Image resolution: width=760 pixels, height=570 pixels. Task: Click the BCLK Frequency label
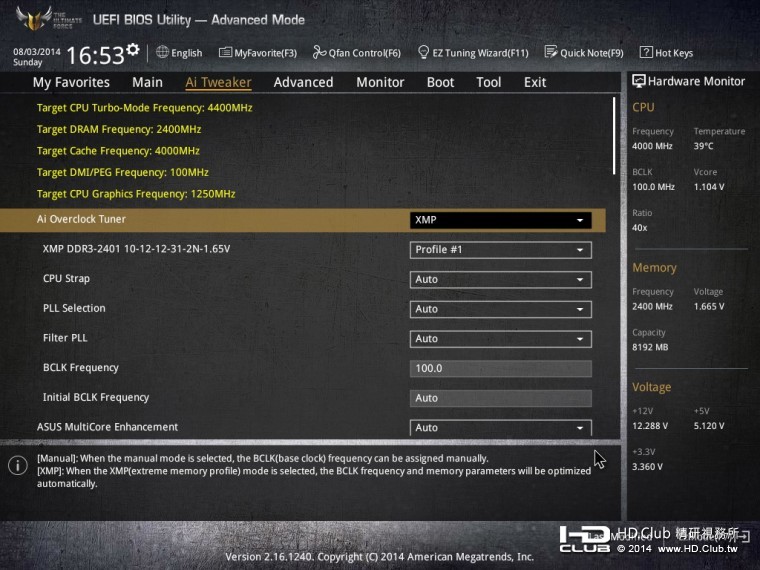(80, 368)
